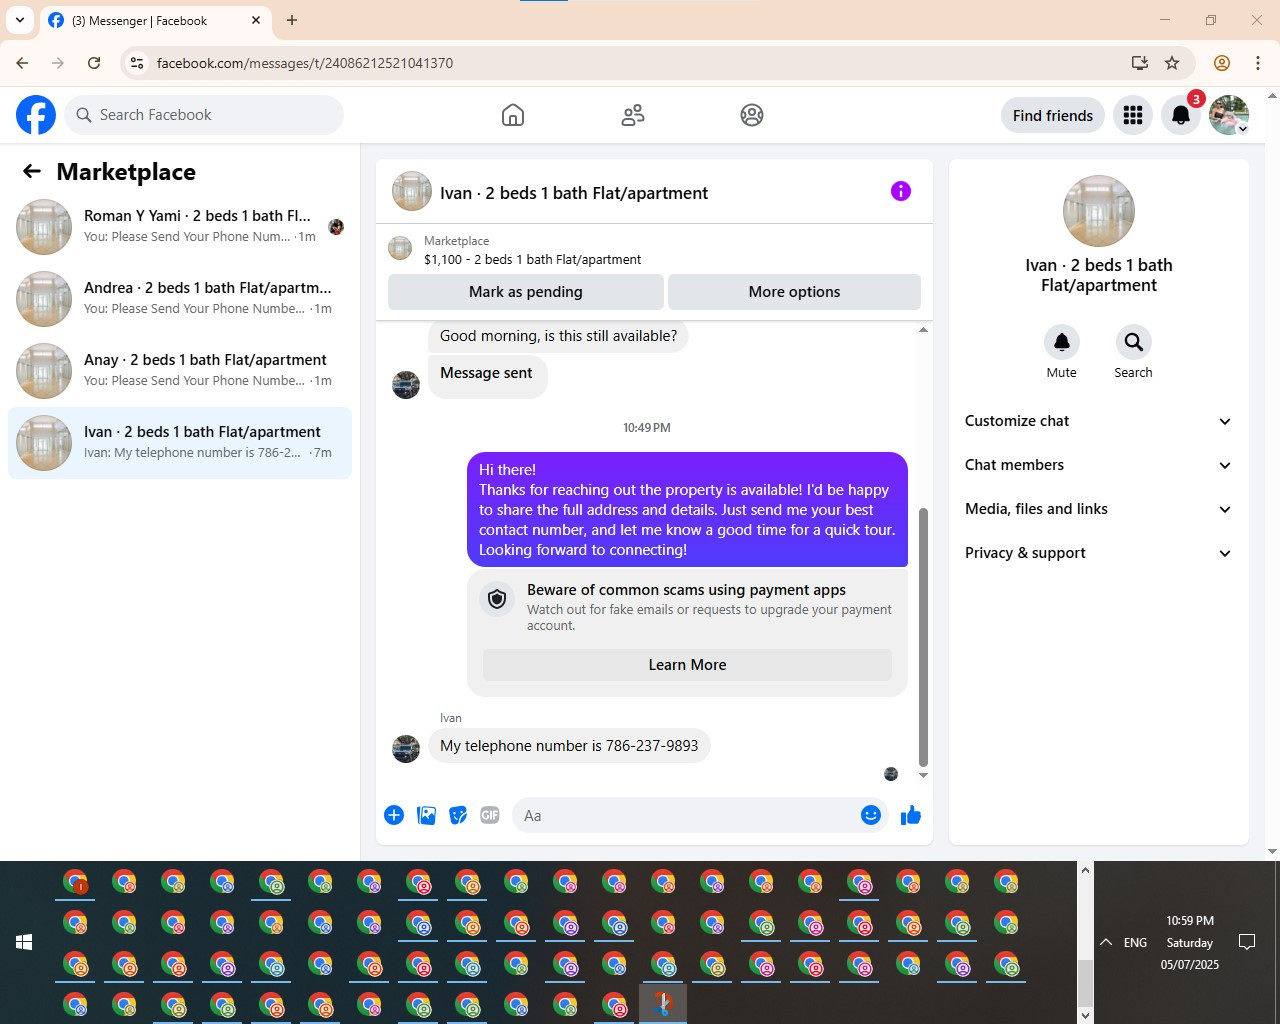Image resolution: width=1280 pixels, height=1024 pixels.
Task: Attach a photo file icon
Action: pyautogui.click(x=426, y=815)
